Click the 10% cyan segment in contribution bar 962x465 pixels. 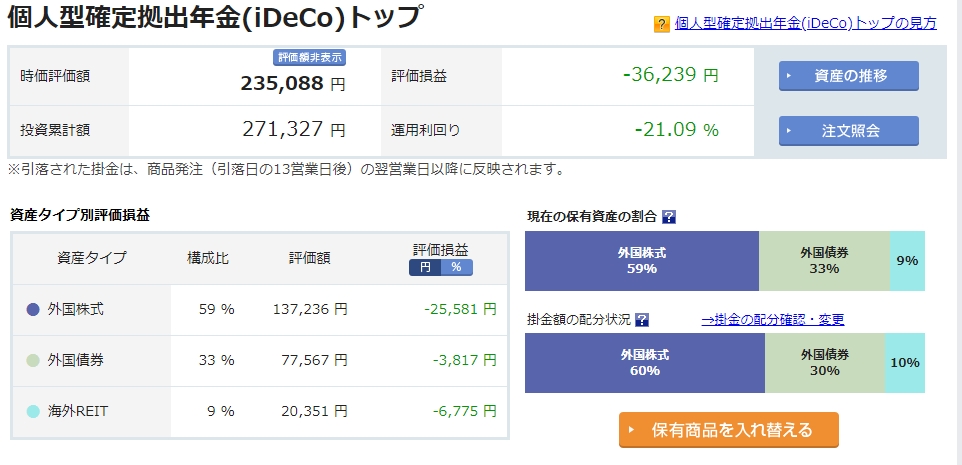(904, 363)
